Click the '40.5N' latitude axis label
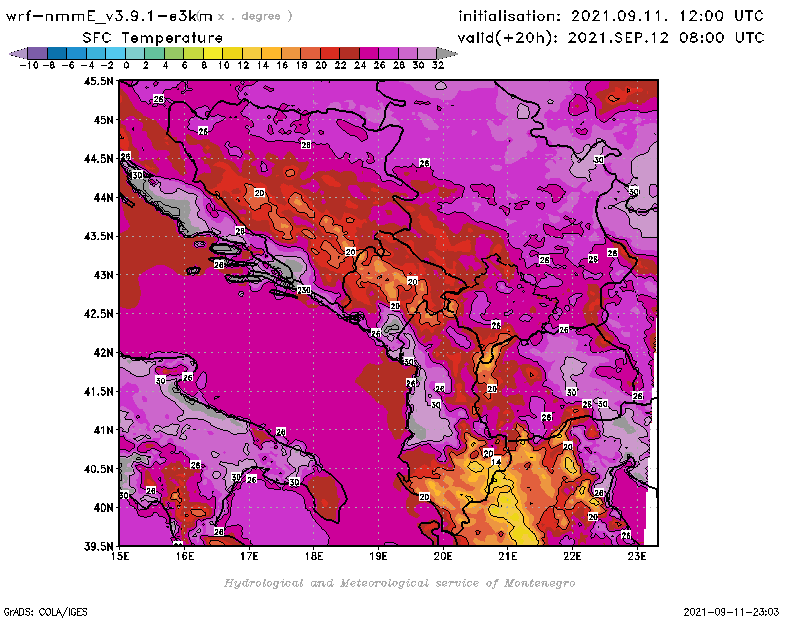Viewport: 800px width, 618px height. point(98,468)
